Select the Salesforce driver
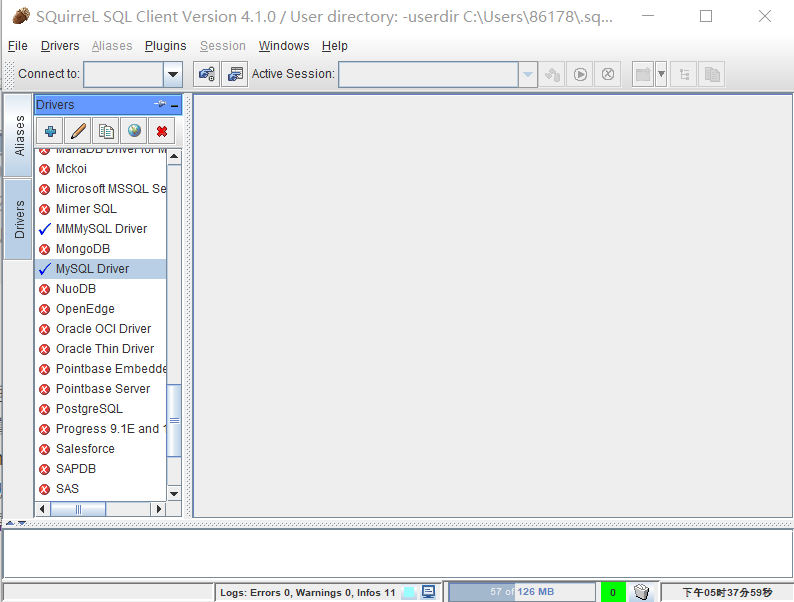Screen dimensions: 794x602 (101, 449)
